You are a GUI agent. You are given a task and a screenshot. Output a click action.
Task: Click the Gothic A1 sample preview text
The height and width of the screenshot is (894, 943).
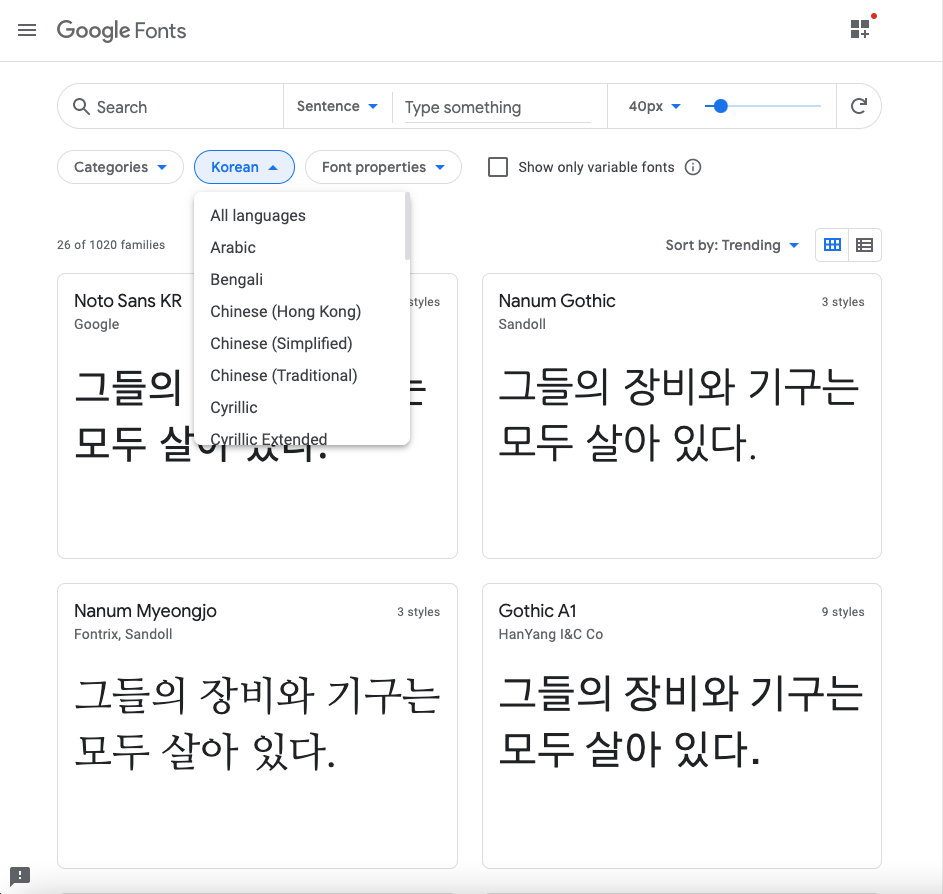pyautogui.click(x=681, y=720)
